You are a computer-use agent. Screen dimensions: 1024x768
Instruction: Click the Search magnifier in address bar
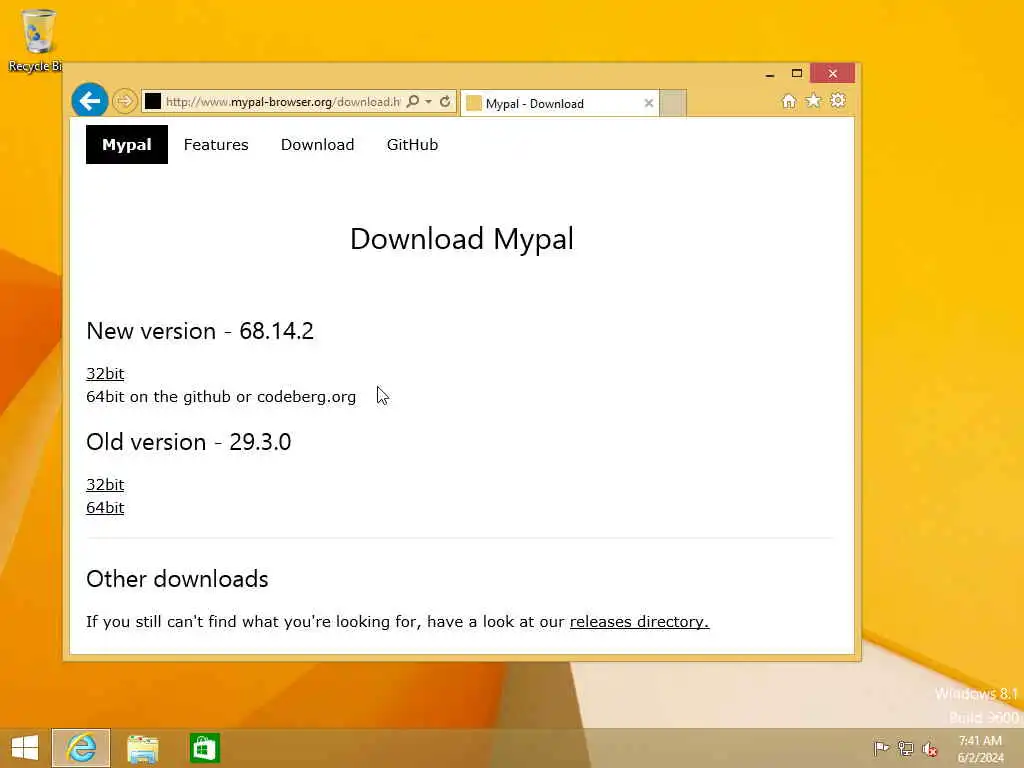pyautogui.click(x=413, y=101)
